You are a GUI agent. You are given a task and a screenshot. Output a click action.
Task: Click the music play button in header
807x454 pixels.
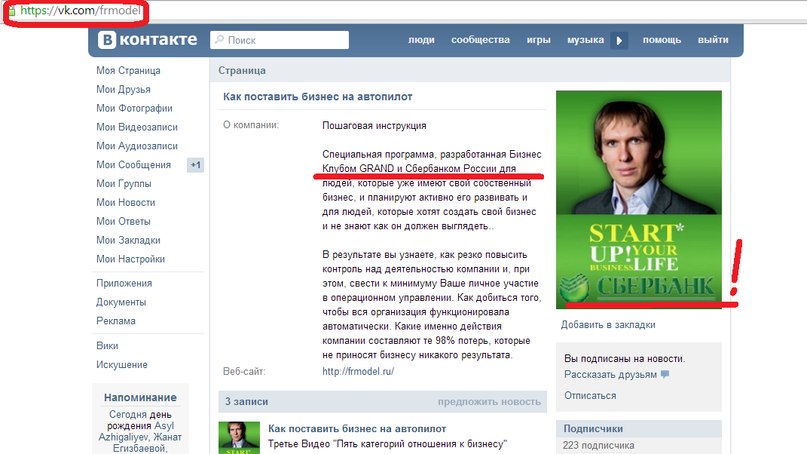[619, 40]
